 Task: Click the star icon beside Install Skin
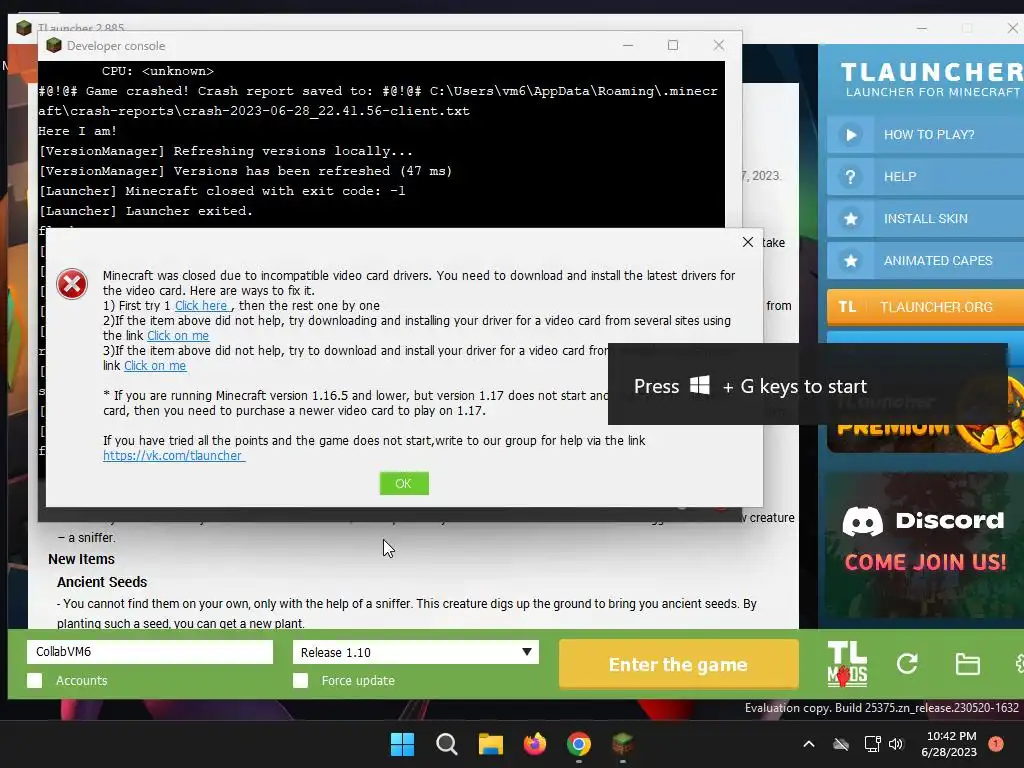pyautogui.click(x=851, y=219)
